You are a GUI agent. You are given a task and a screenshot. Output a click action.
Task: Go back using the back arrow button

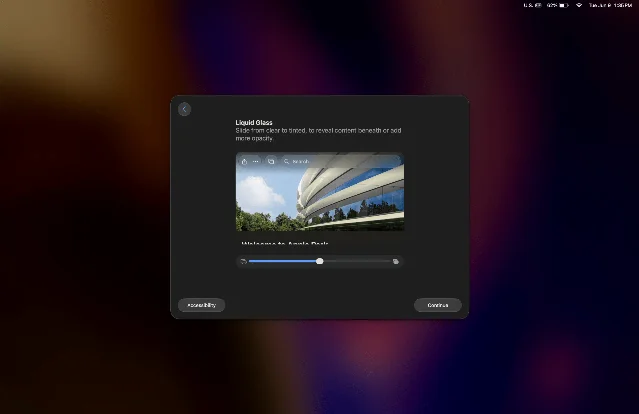(184, 109)
